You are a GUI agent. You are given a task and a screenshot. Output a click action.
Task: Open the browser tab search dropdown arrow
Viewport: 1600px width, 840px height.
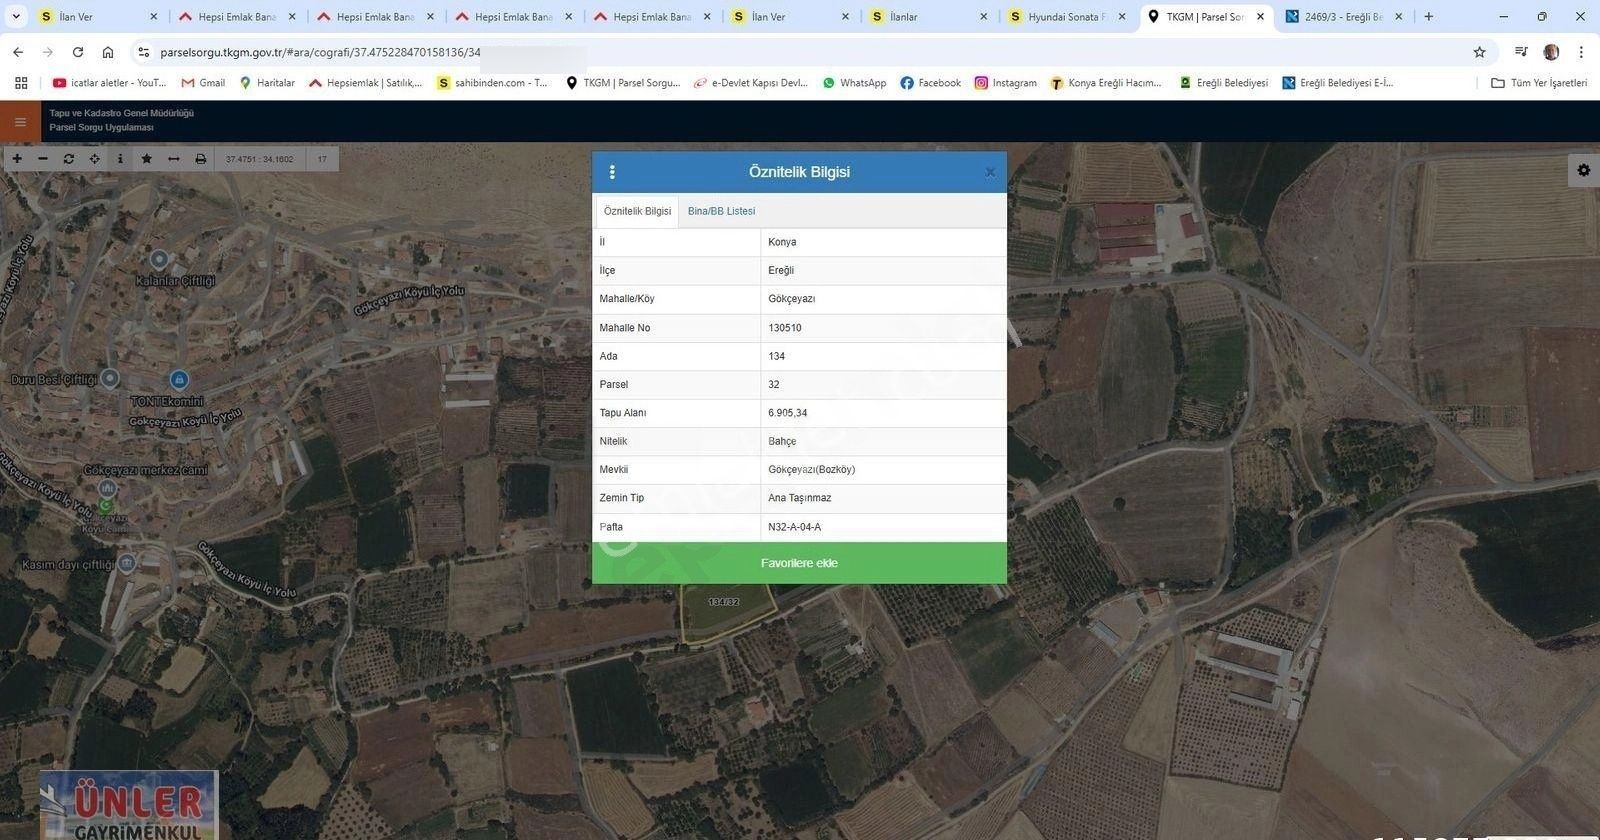point(16,17)
